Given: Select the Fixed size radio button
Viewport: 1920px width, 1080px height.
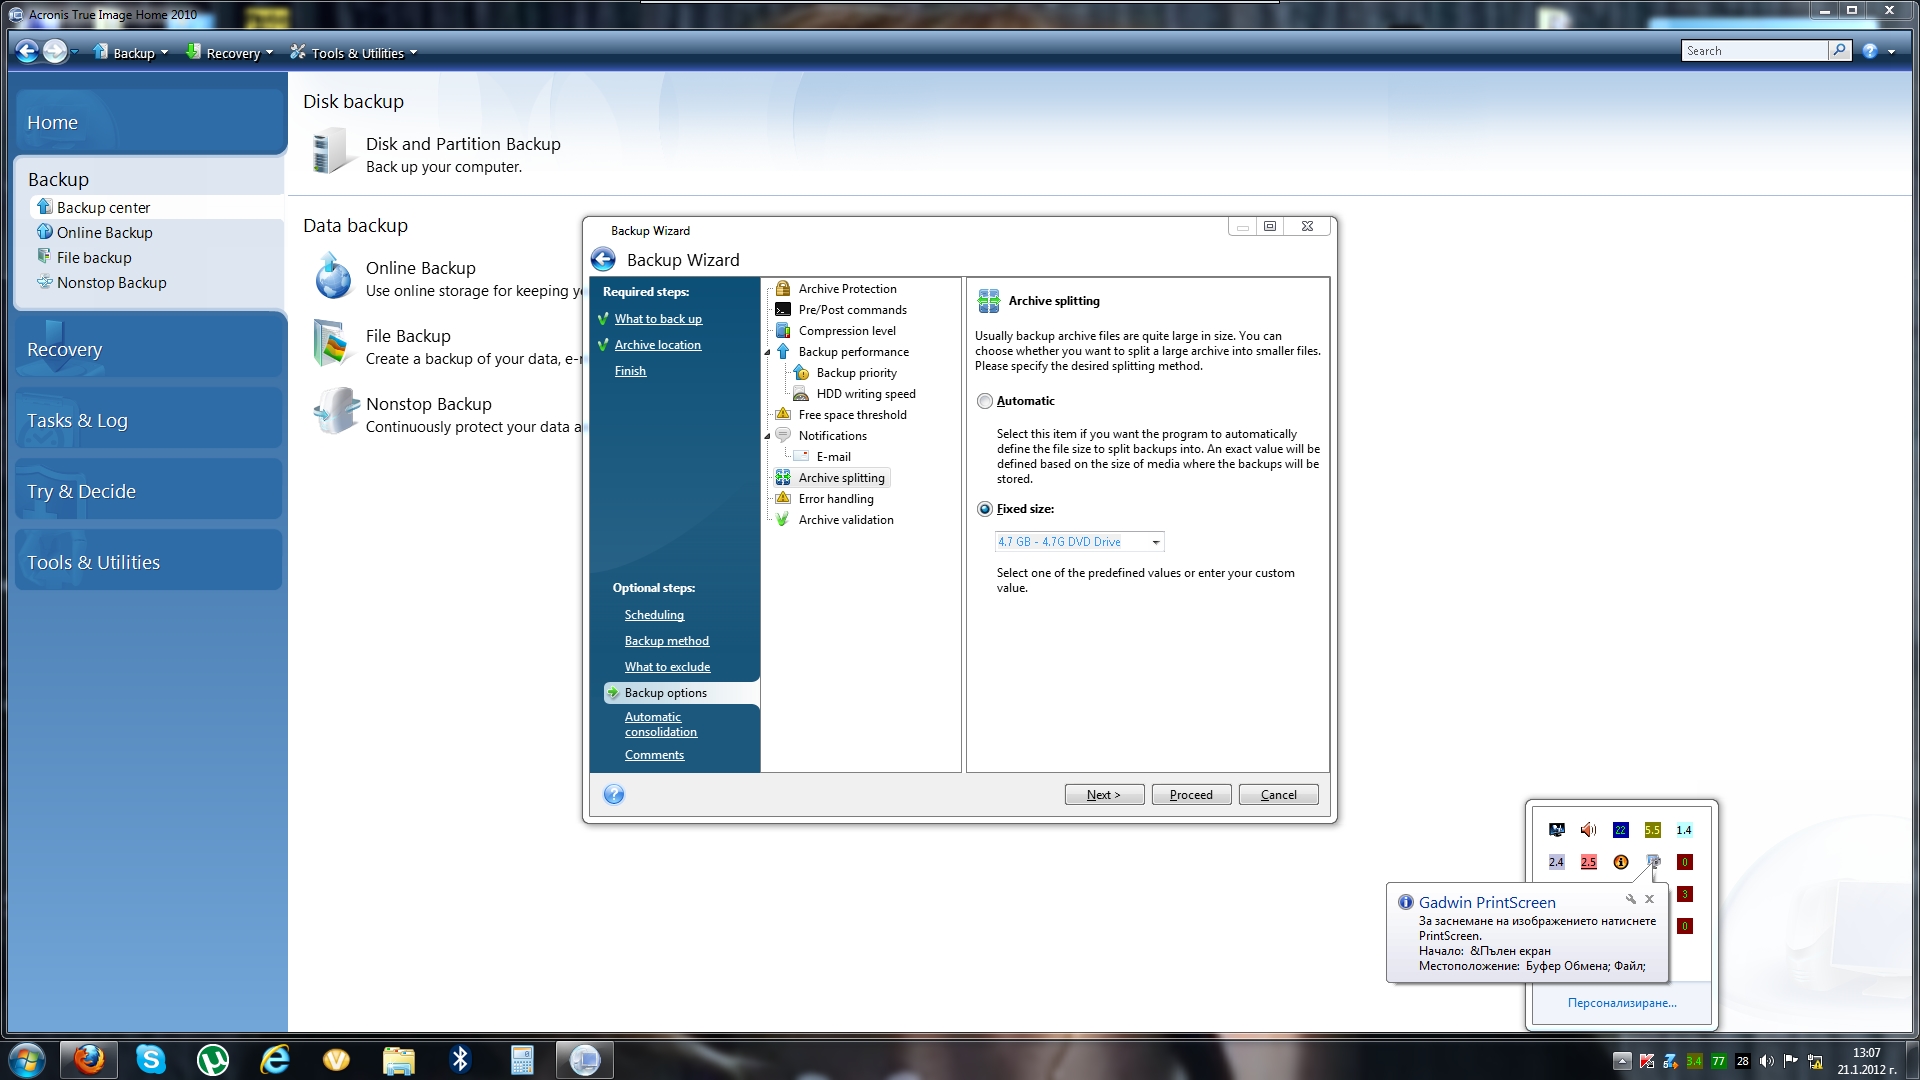Looking at the screenshot, I should [985, 509].
